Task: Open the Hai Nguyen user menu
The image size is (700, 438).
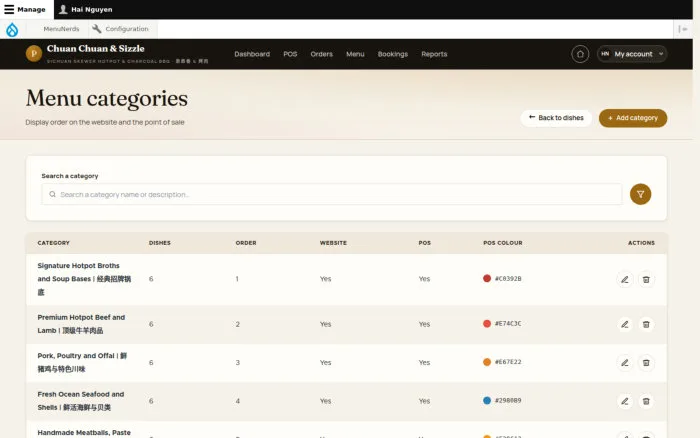Action: [x=86, y=9]
